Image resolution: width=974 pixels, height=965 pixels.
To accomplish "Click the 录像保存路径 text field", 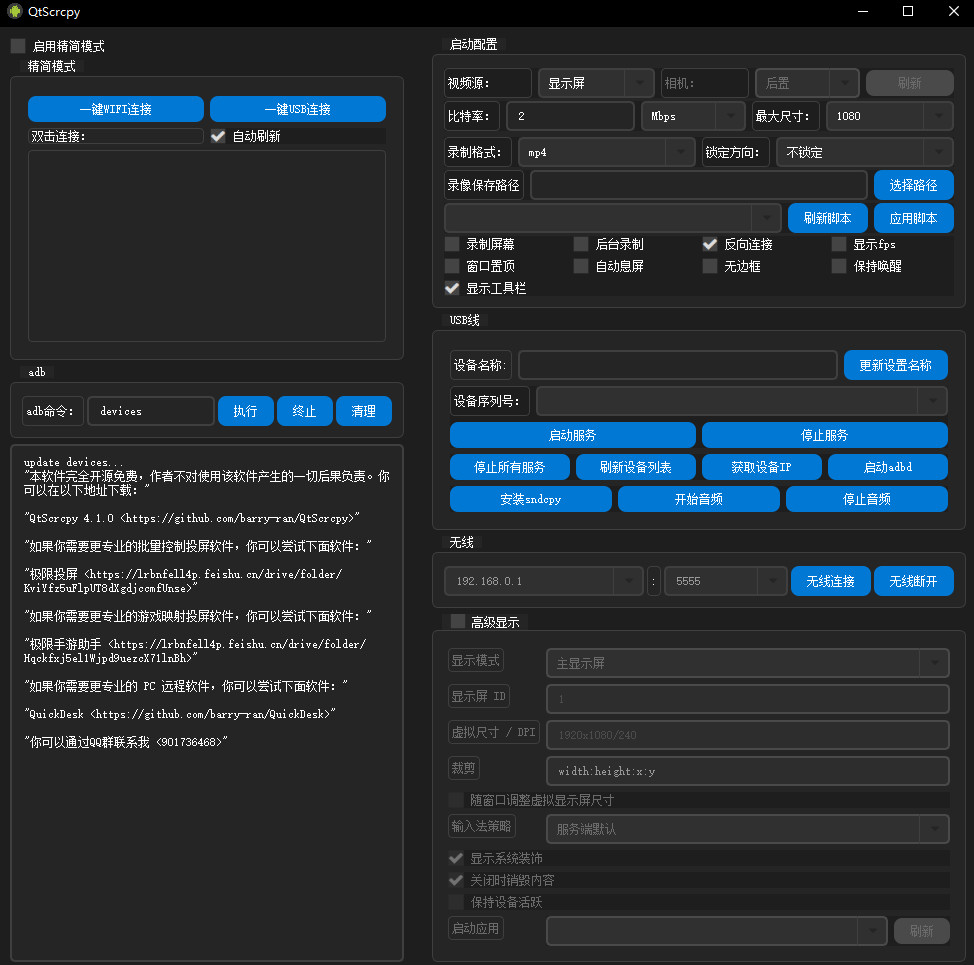I will (x=699, y=185).
